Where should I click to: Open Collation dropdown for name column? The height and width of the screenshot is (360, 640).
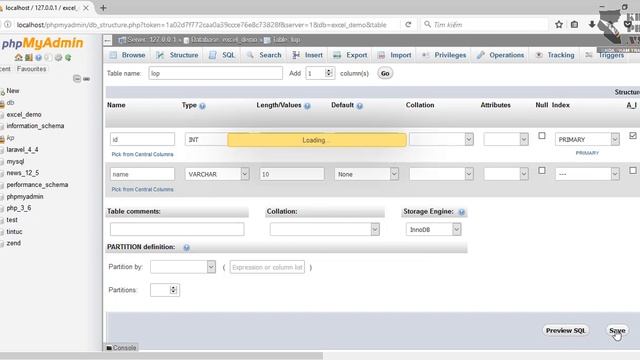[x=441, y=174]
